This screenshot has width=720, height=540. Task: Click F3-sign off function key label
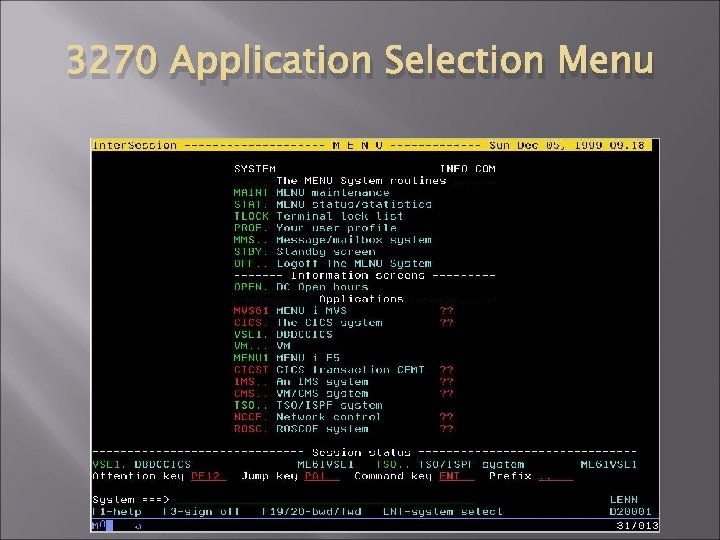click(202, 512)
